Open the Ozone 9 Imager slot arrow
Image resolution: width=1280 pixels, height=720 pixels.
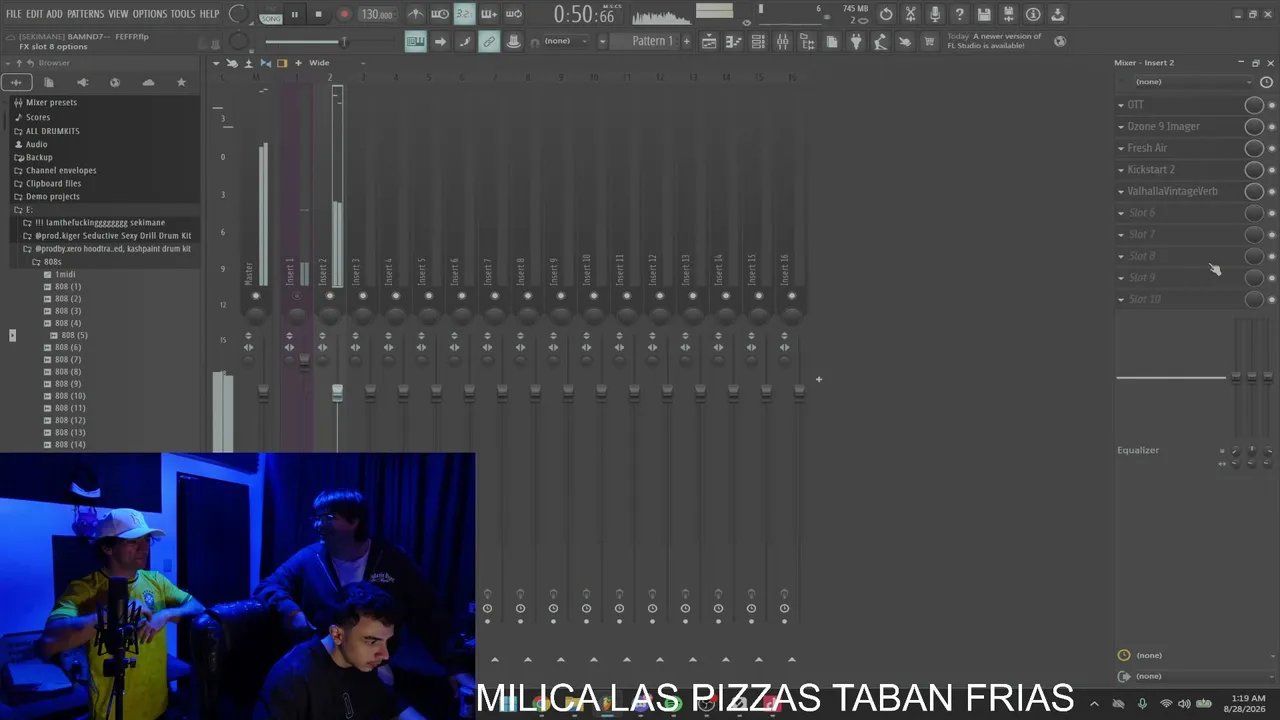[x=1121, y=127]
